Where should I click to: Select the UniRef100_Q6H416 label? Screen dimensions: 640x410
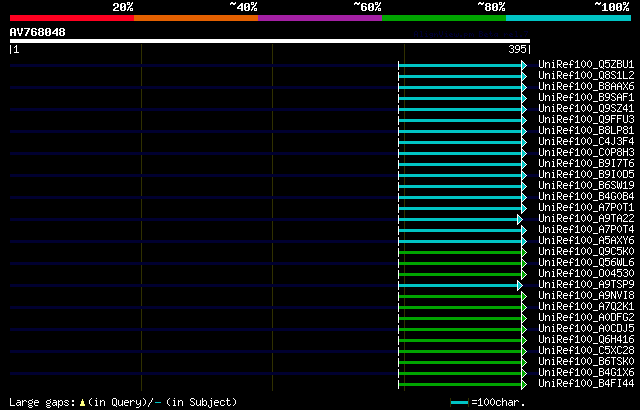[x=586, y=340]
